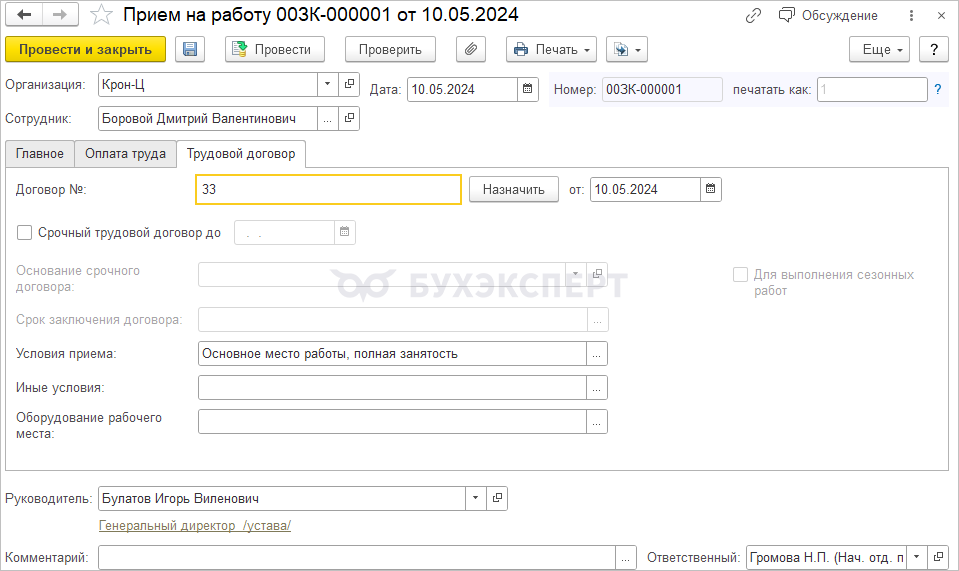Click Провести и закрыть button
Viewport: 959px width, 571px height.
click(x=85, y=50)
